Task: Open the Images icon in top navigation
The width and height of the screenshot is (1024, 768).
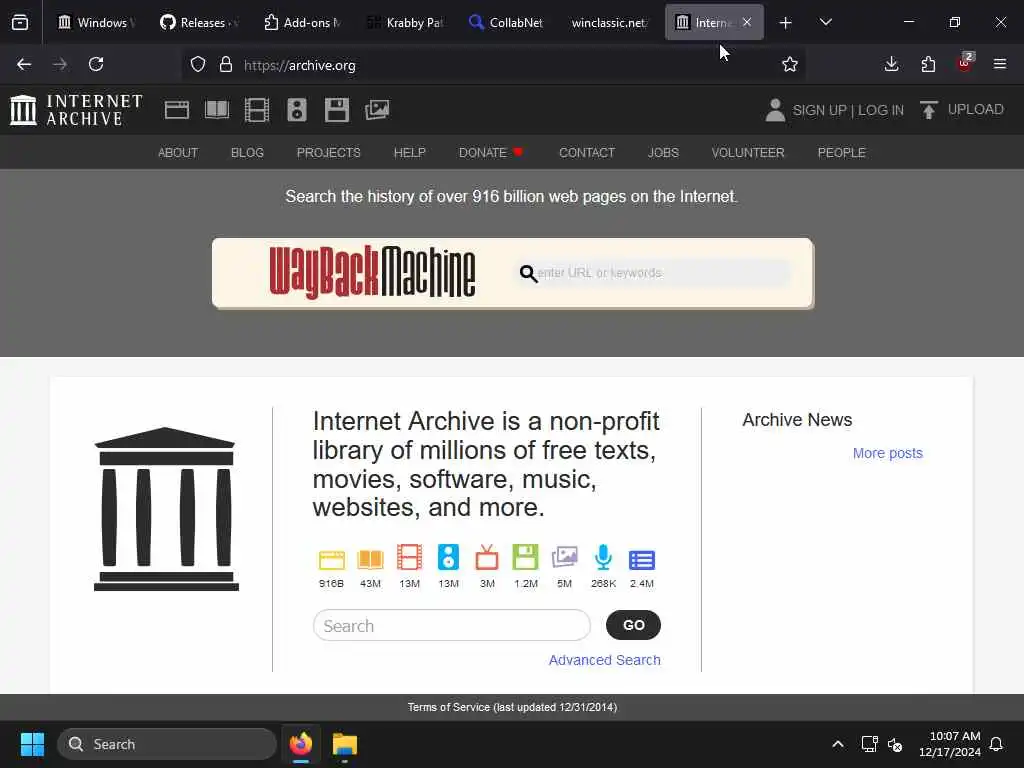Action: [x=377, y=110]
